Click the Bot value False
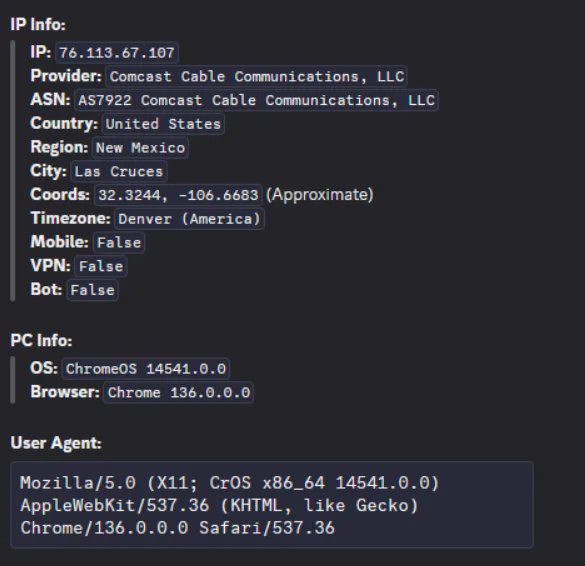Viewport: 585px width, 566px height. click(x=93, y=290)
